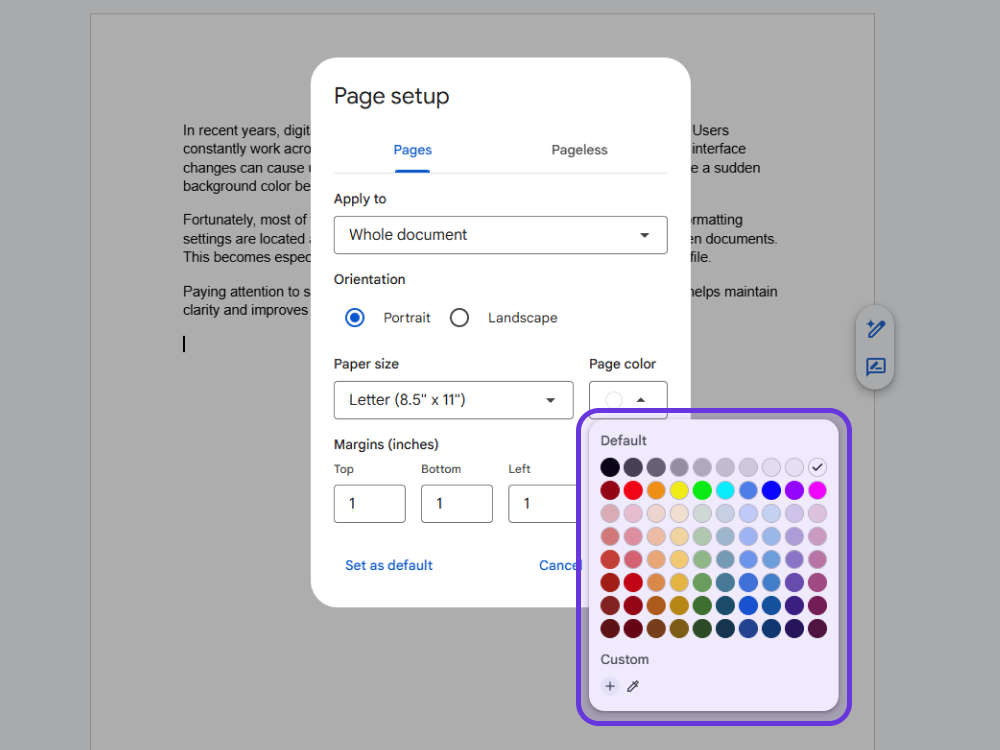Select Portrait orientation
The image size is (1000, 750).
point(355,317)
